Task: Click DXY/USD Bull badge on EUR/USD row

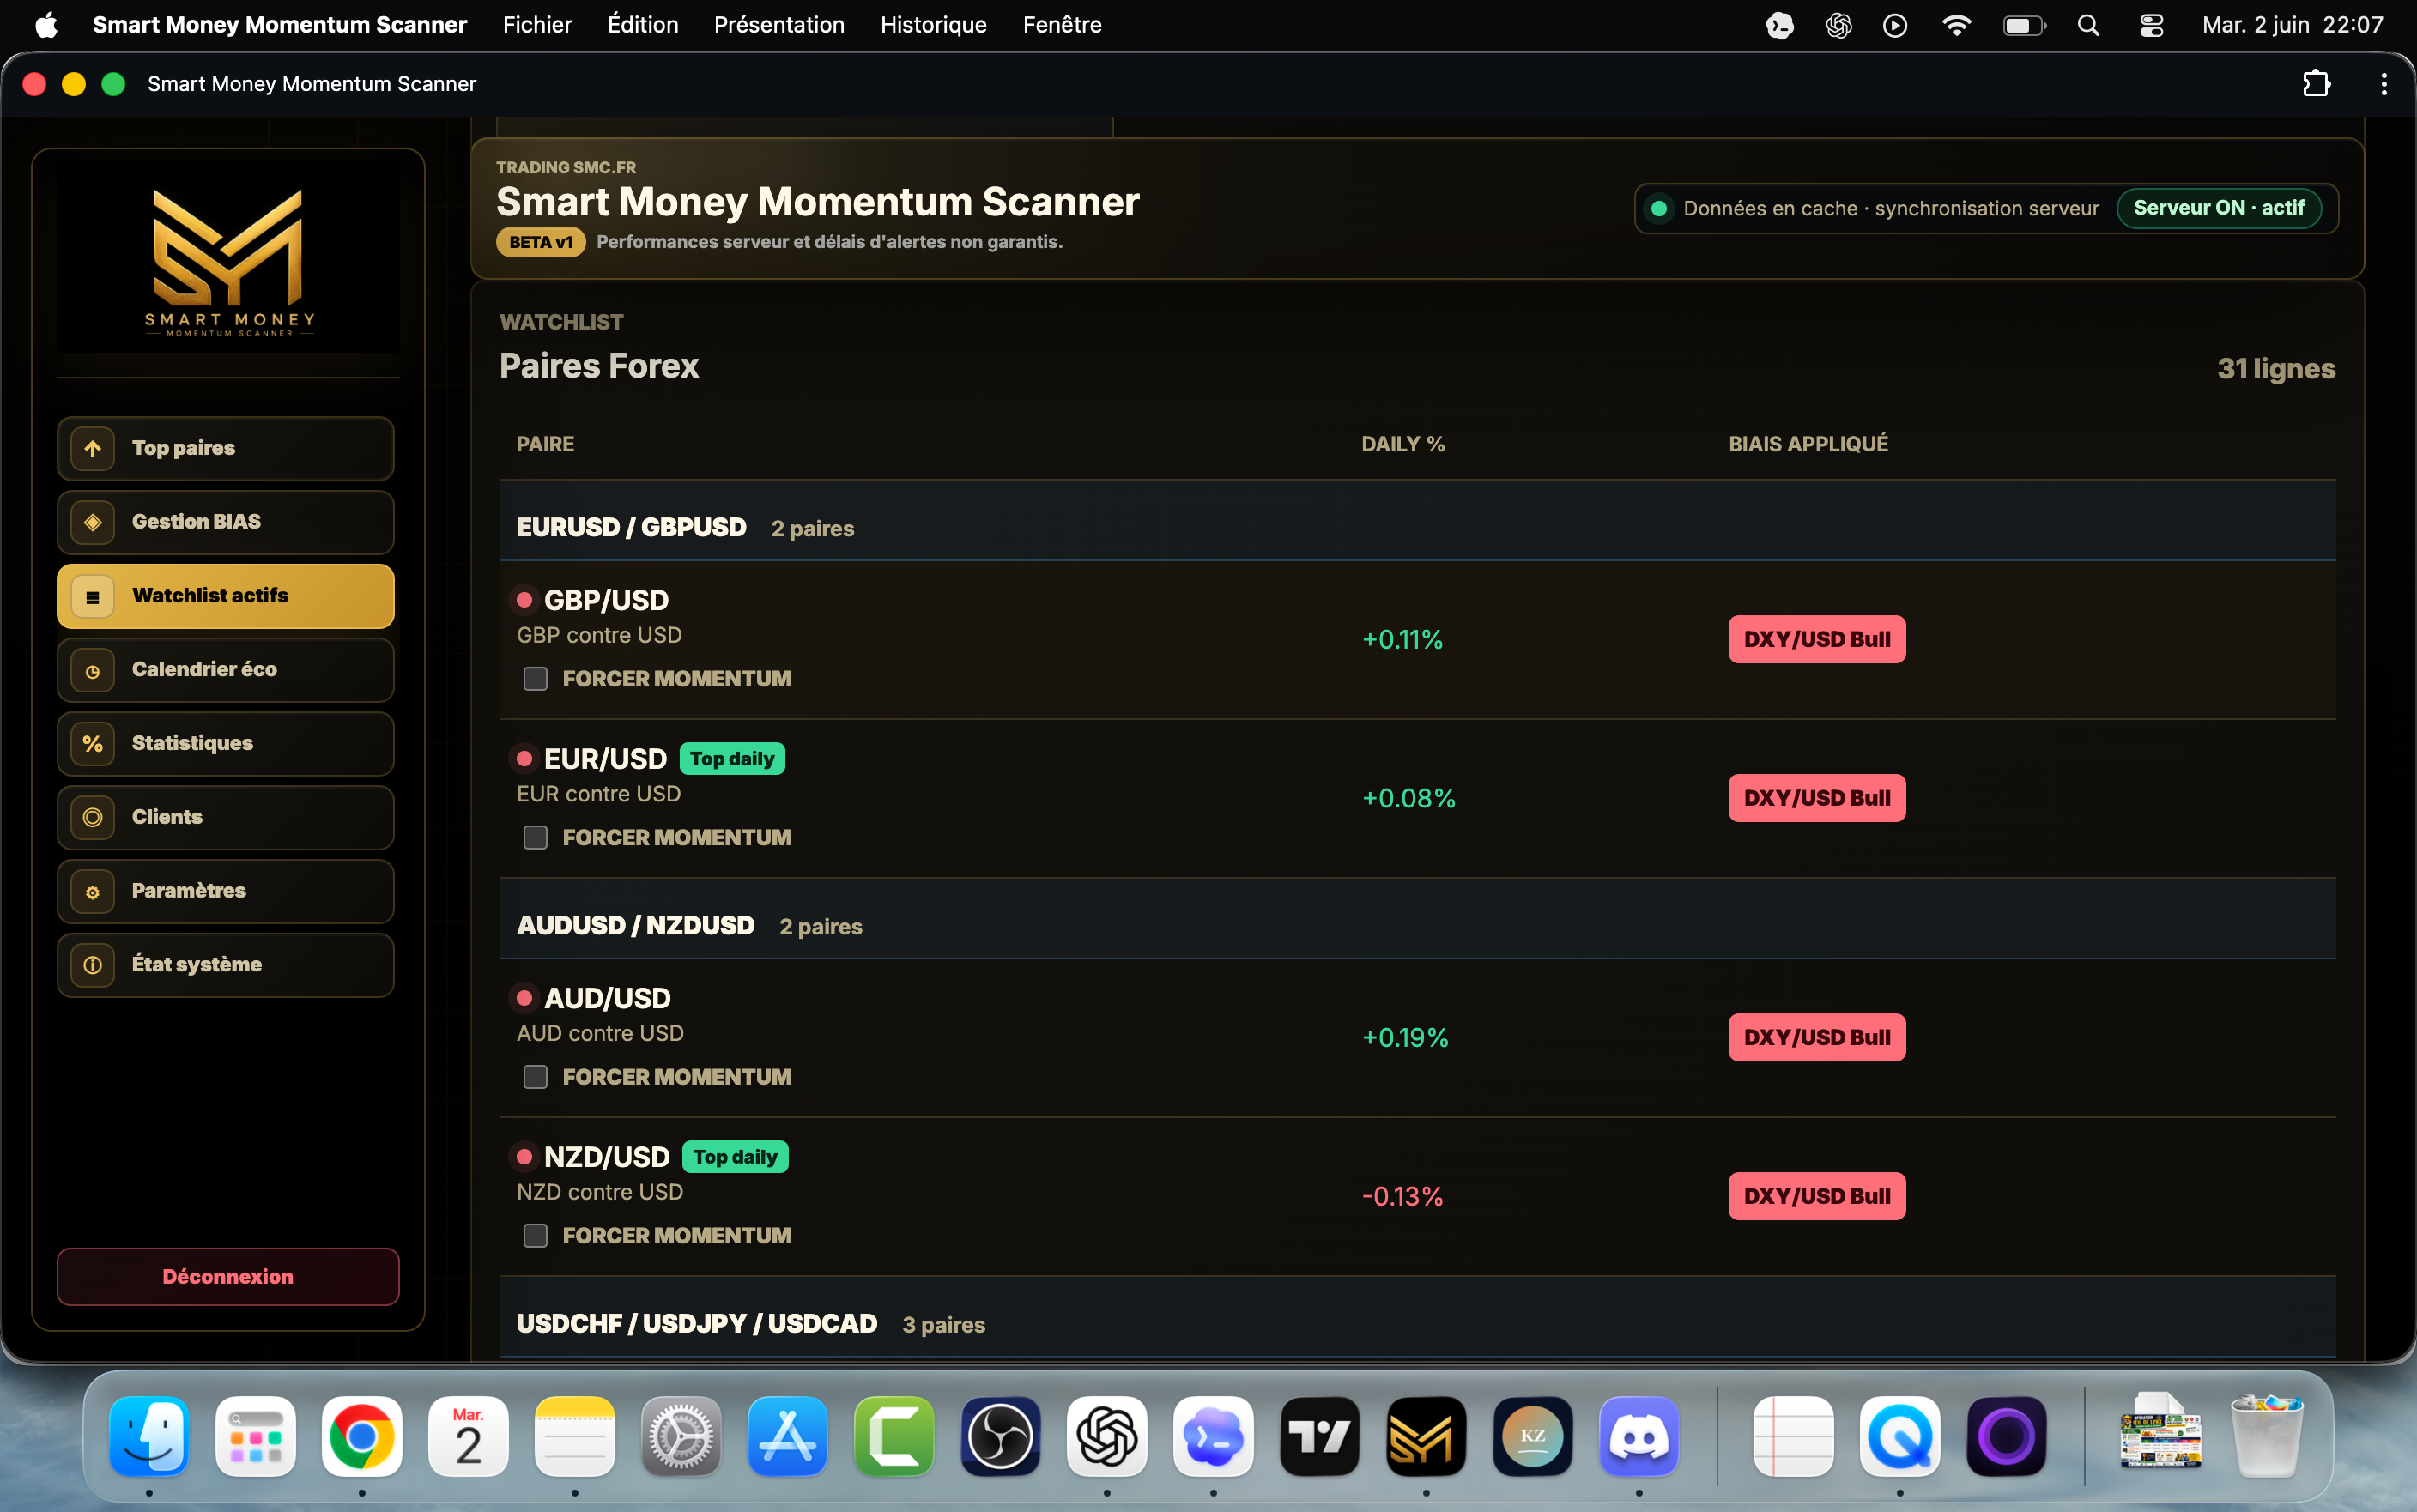Action: coord(1816,798)
